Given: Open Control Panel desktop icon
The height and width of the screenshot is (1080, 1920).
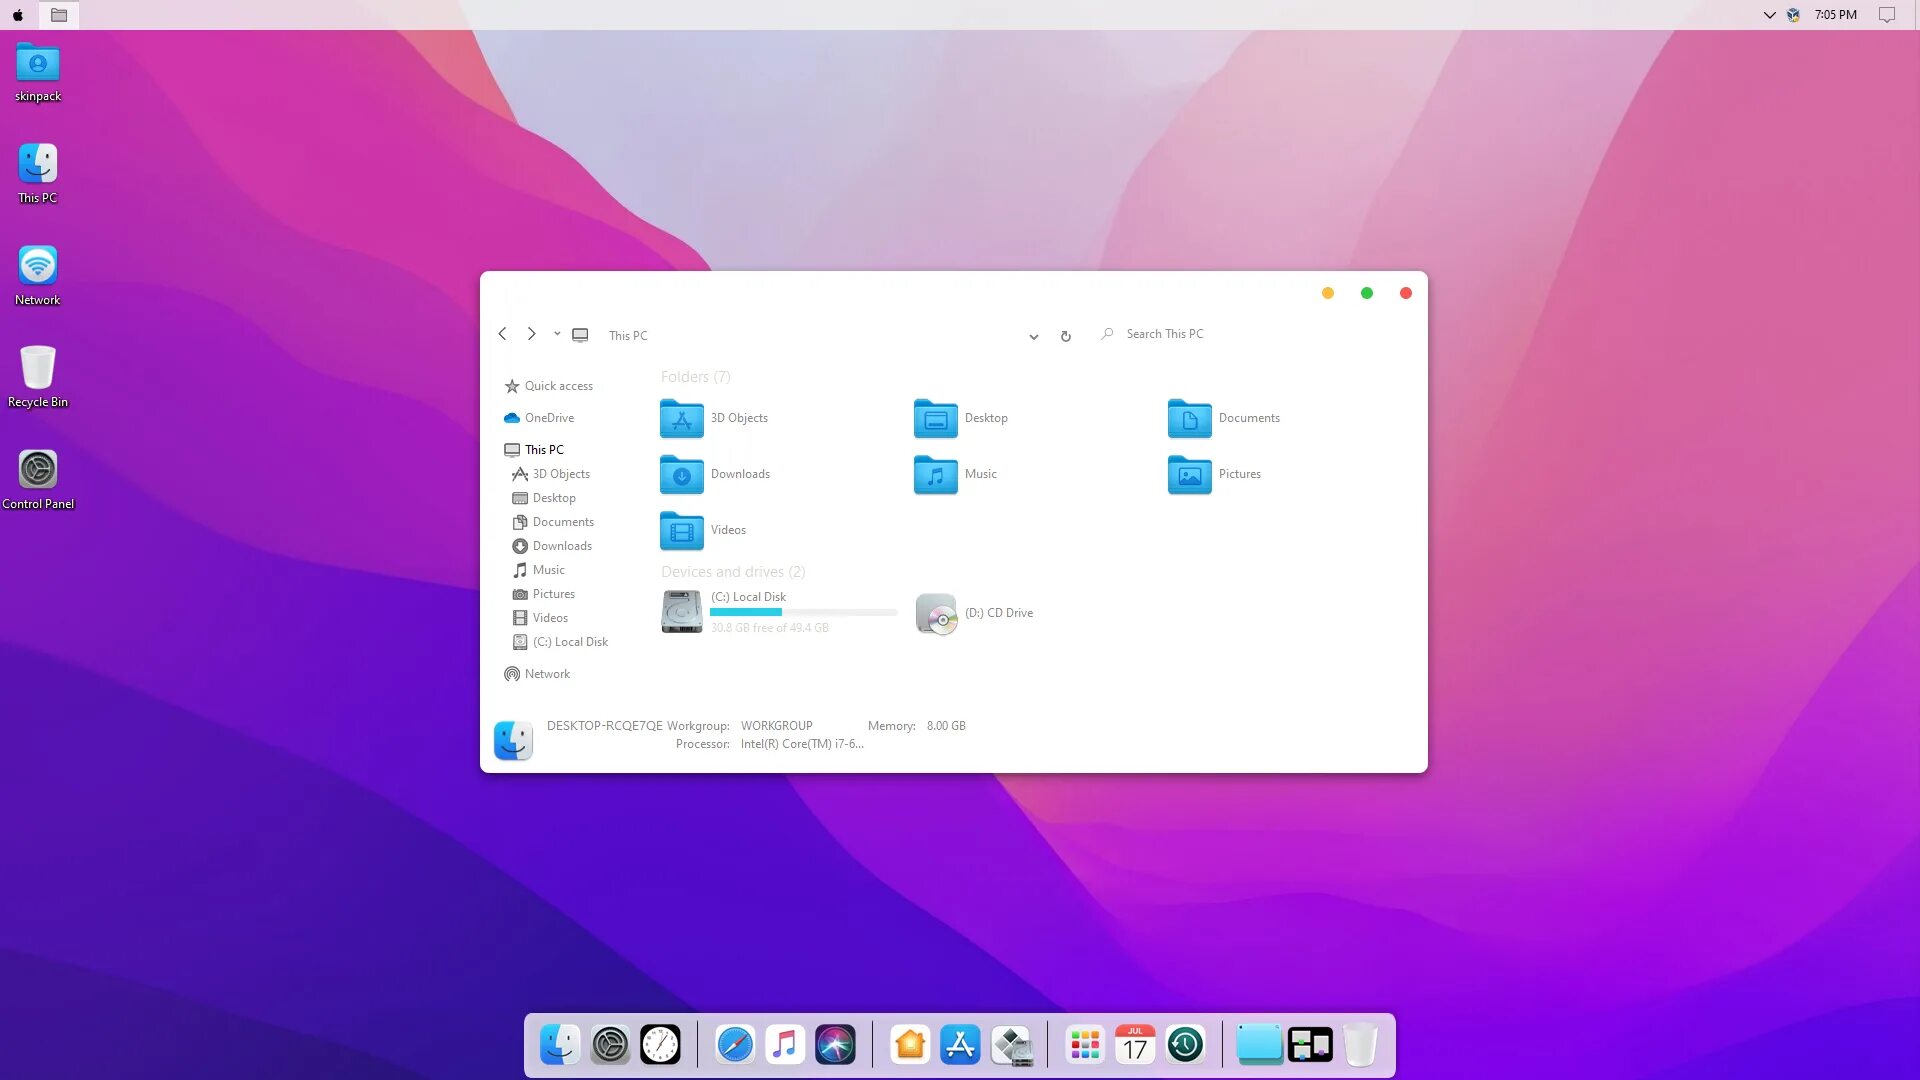Looking at the screenshot, I should (x=38, y=470).
